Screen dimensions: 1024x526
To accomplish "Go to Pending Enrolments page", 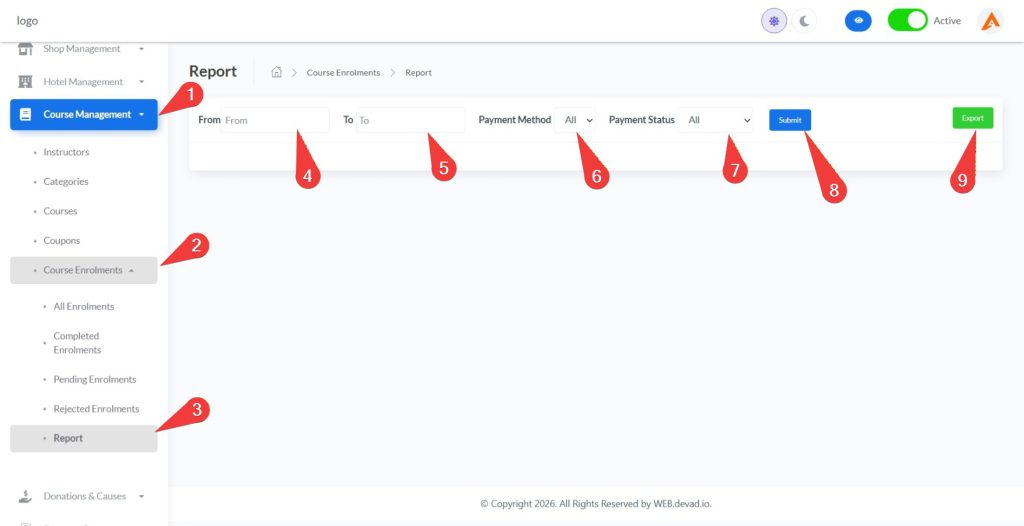I will click(x=94, y=379).
